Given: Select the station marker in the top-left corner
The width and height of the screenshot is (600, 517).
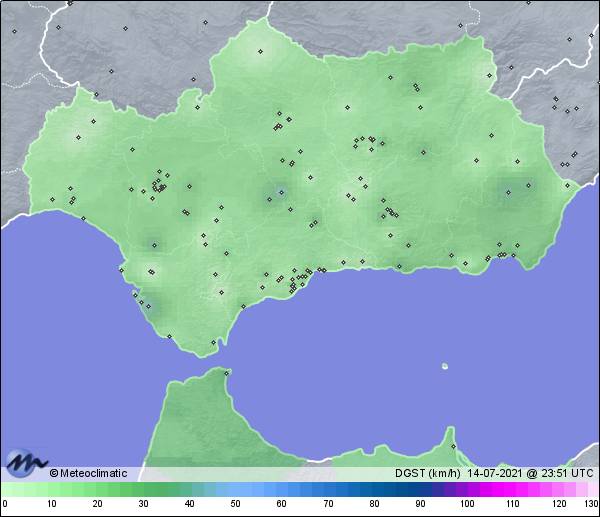Looking at the screenshot, I should click(x=15, y=31).
